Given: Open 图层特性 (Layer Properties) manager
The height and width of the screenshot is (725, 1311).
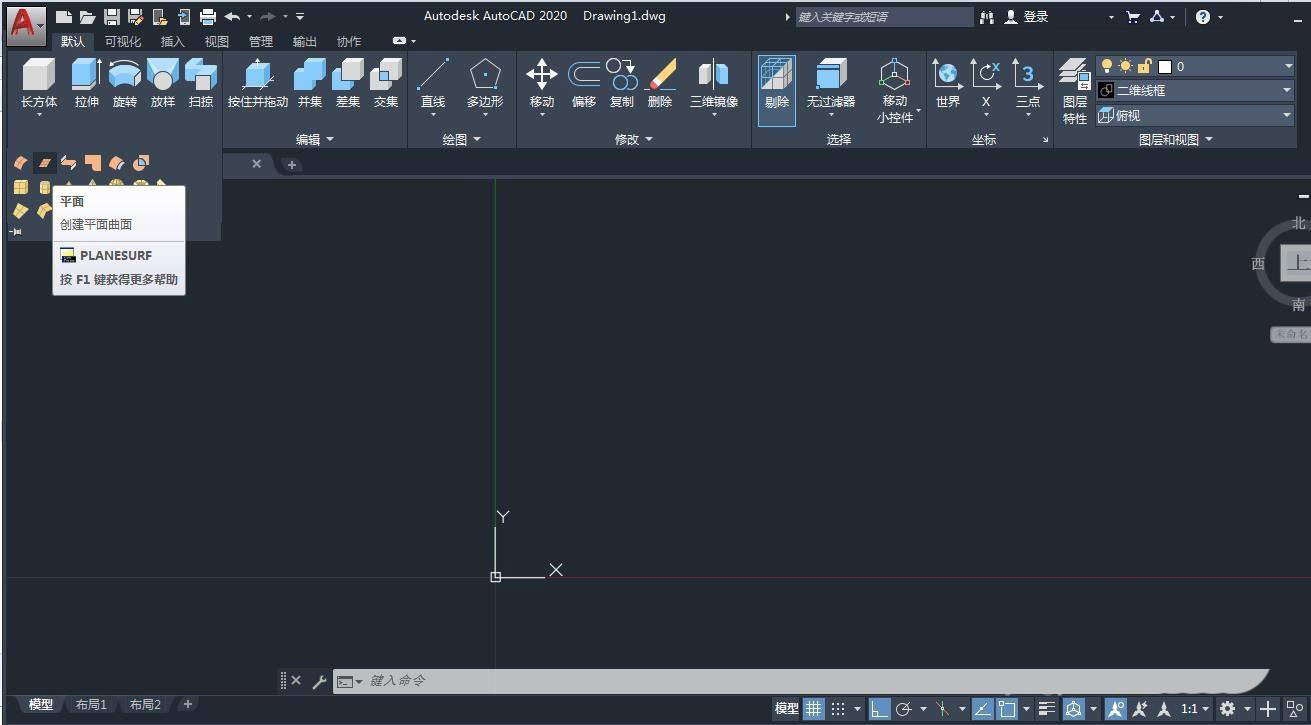Looking at the screenshot, I should click(x=1075, y=92).
